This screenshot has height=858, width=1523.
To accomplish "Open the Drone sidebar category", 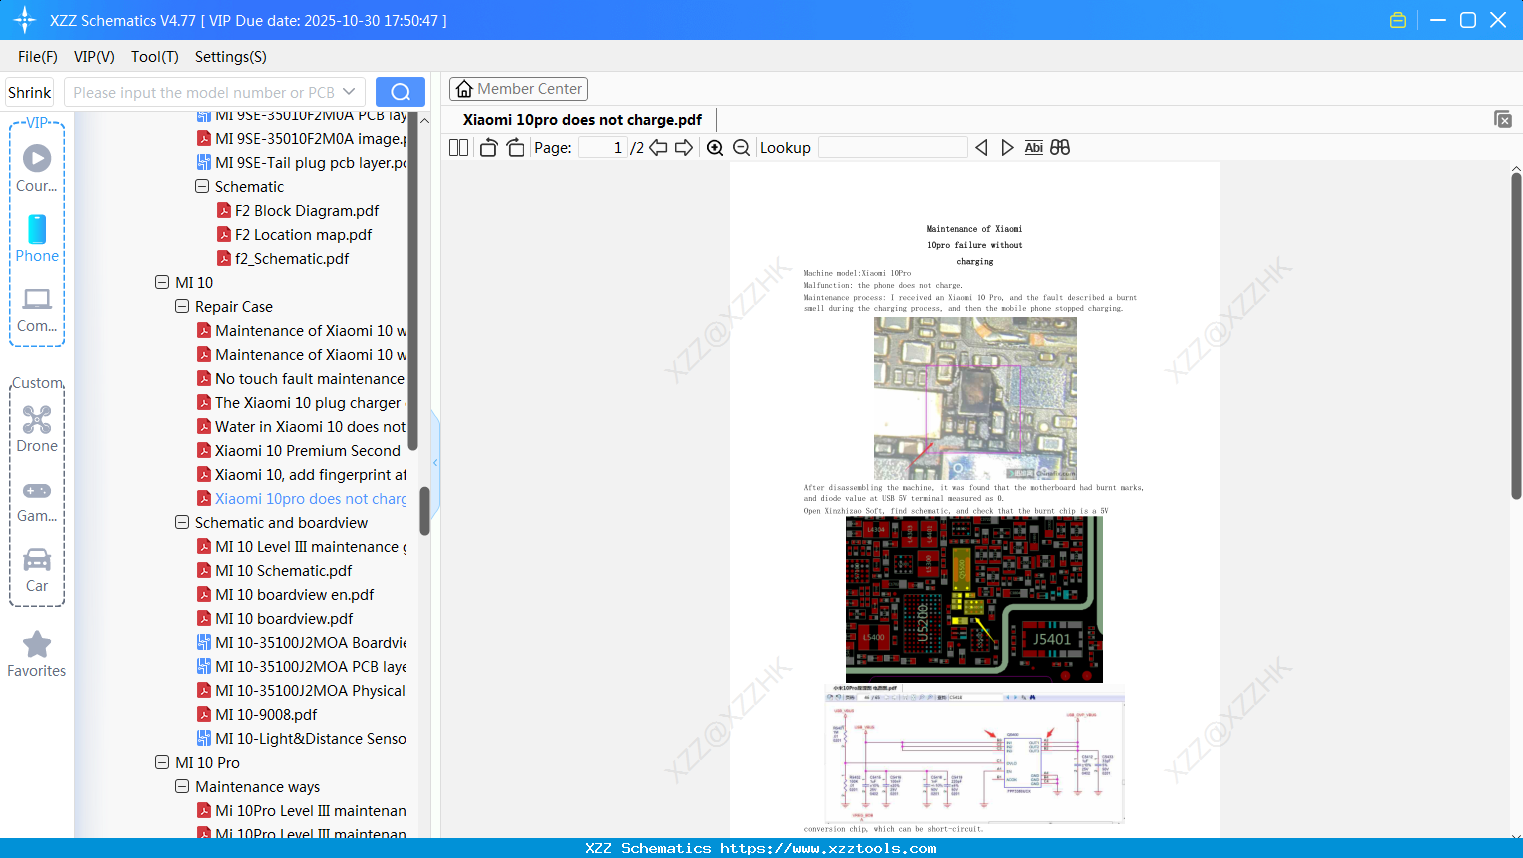I will [x=37, y=429].
